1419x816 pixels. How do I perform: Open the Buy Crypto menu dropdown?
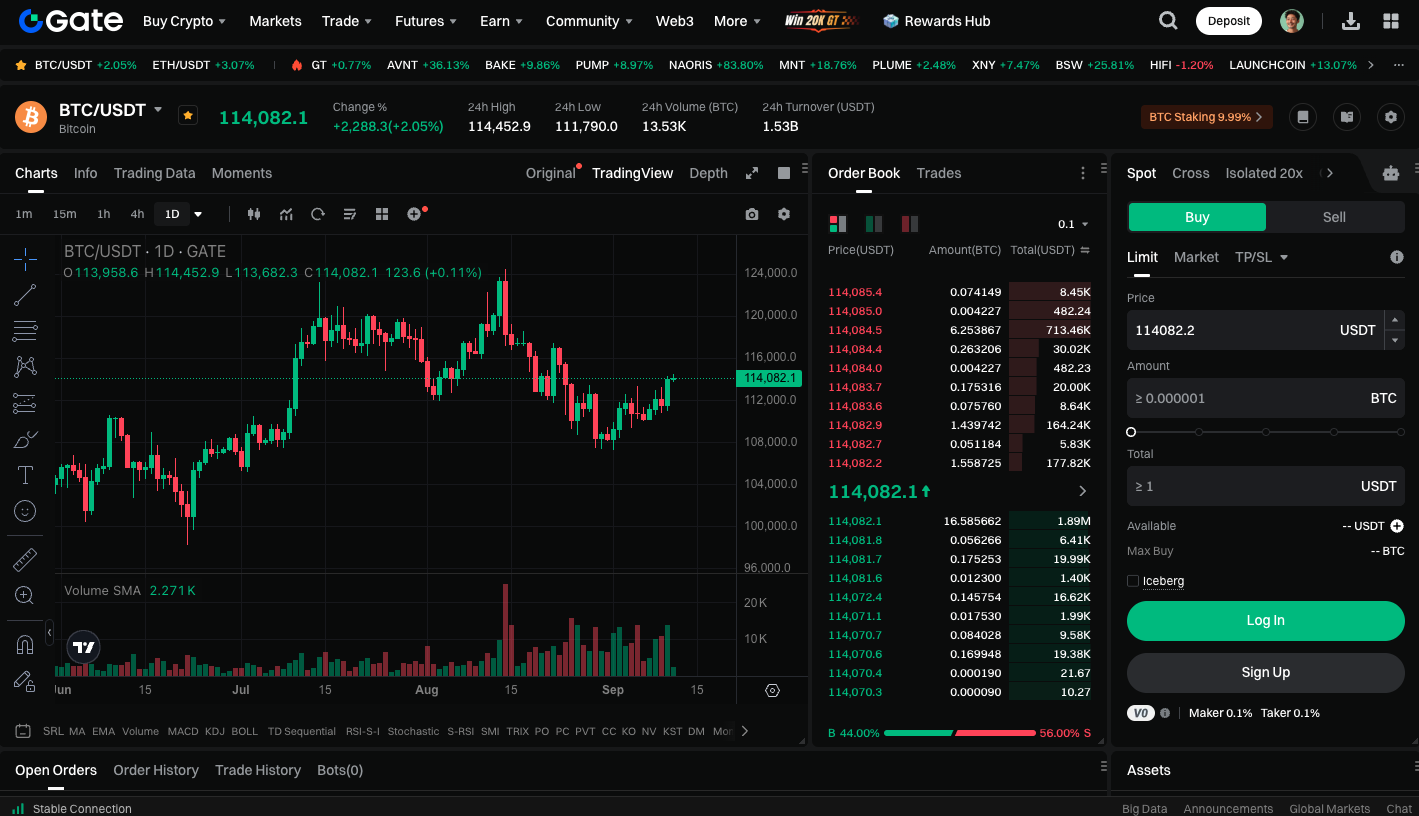(x=184, y=21)
